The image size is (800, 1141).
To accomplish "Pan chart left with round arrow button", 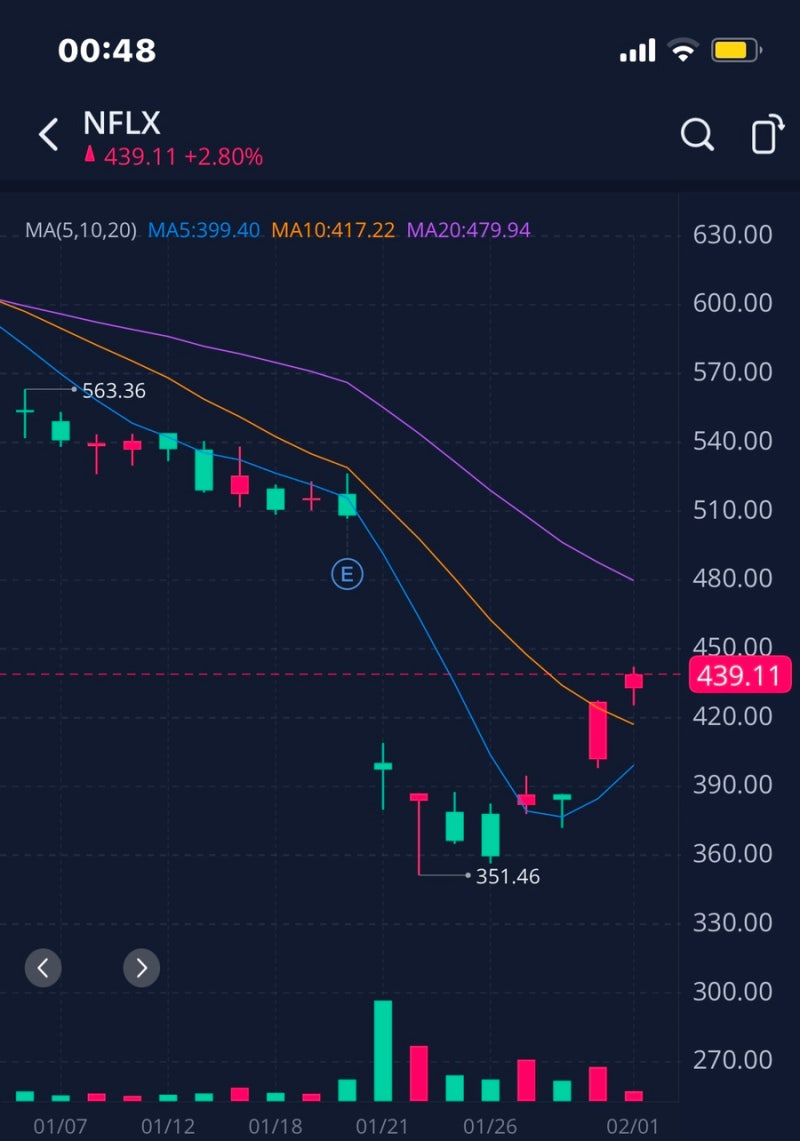I will point(43,968).
